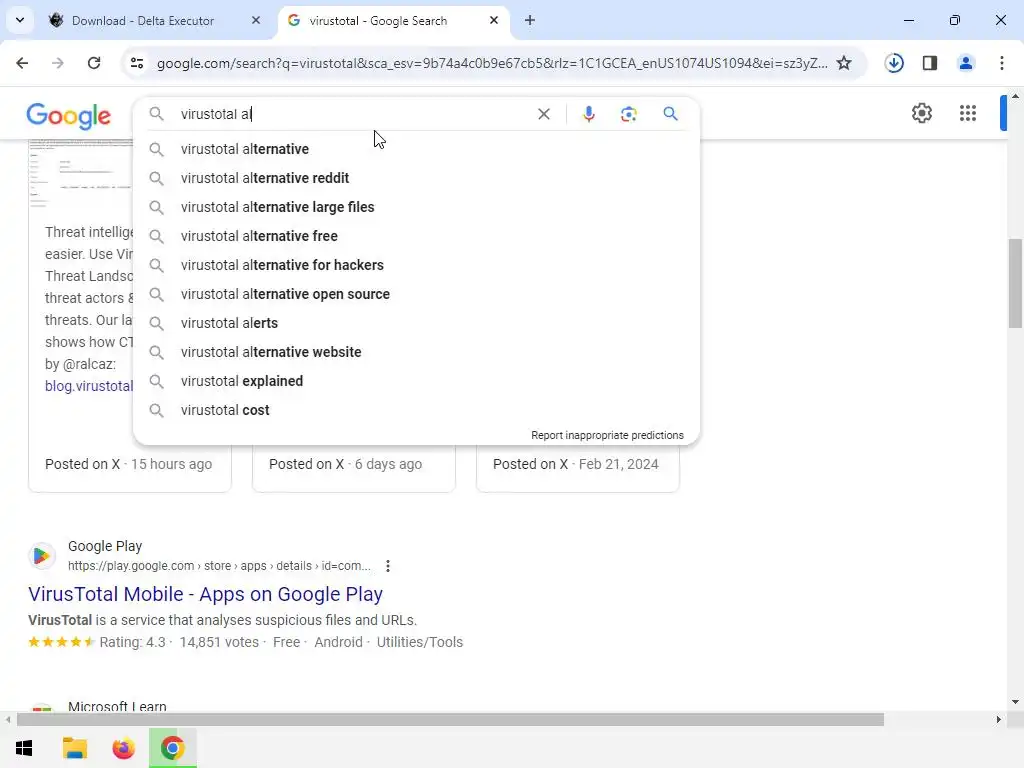Open the Windows Start menu
1024x768 pixels.
tap(24, 748)
